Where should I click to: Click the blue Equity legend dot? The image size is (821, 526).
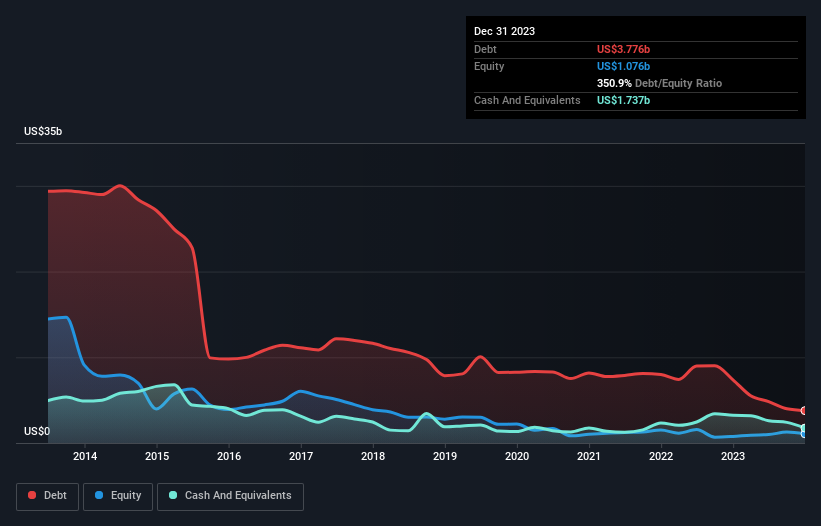[99, 495]
